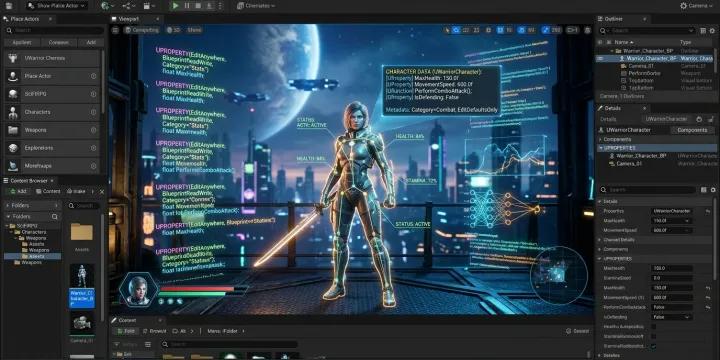
Task: Select the Place Actor pawn icon
Action: tap(13, 76)
